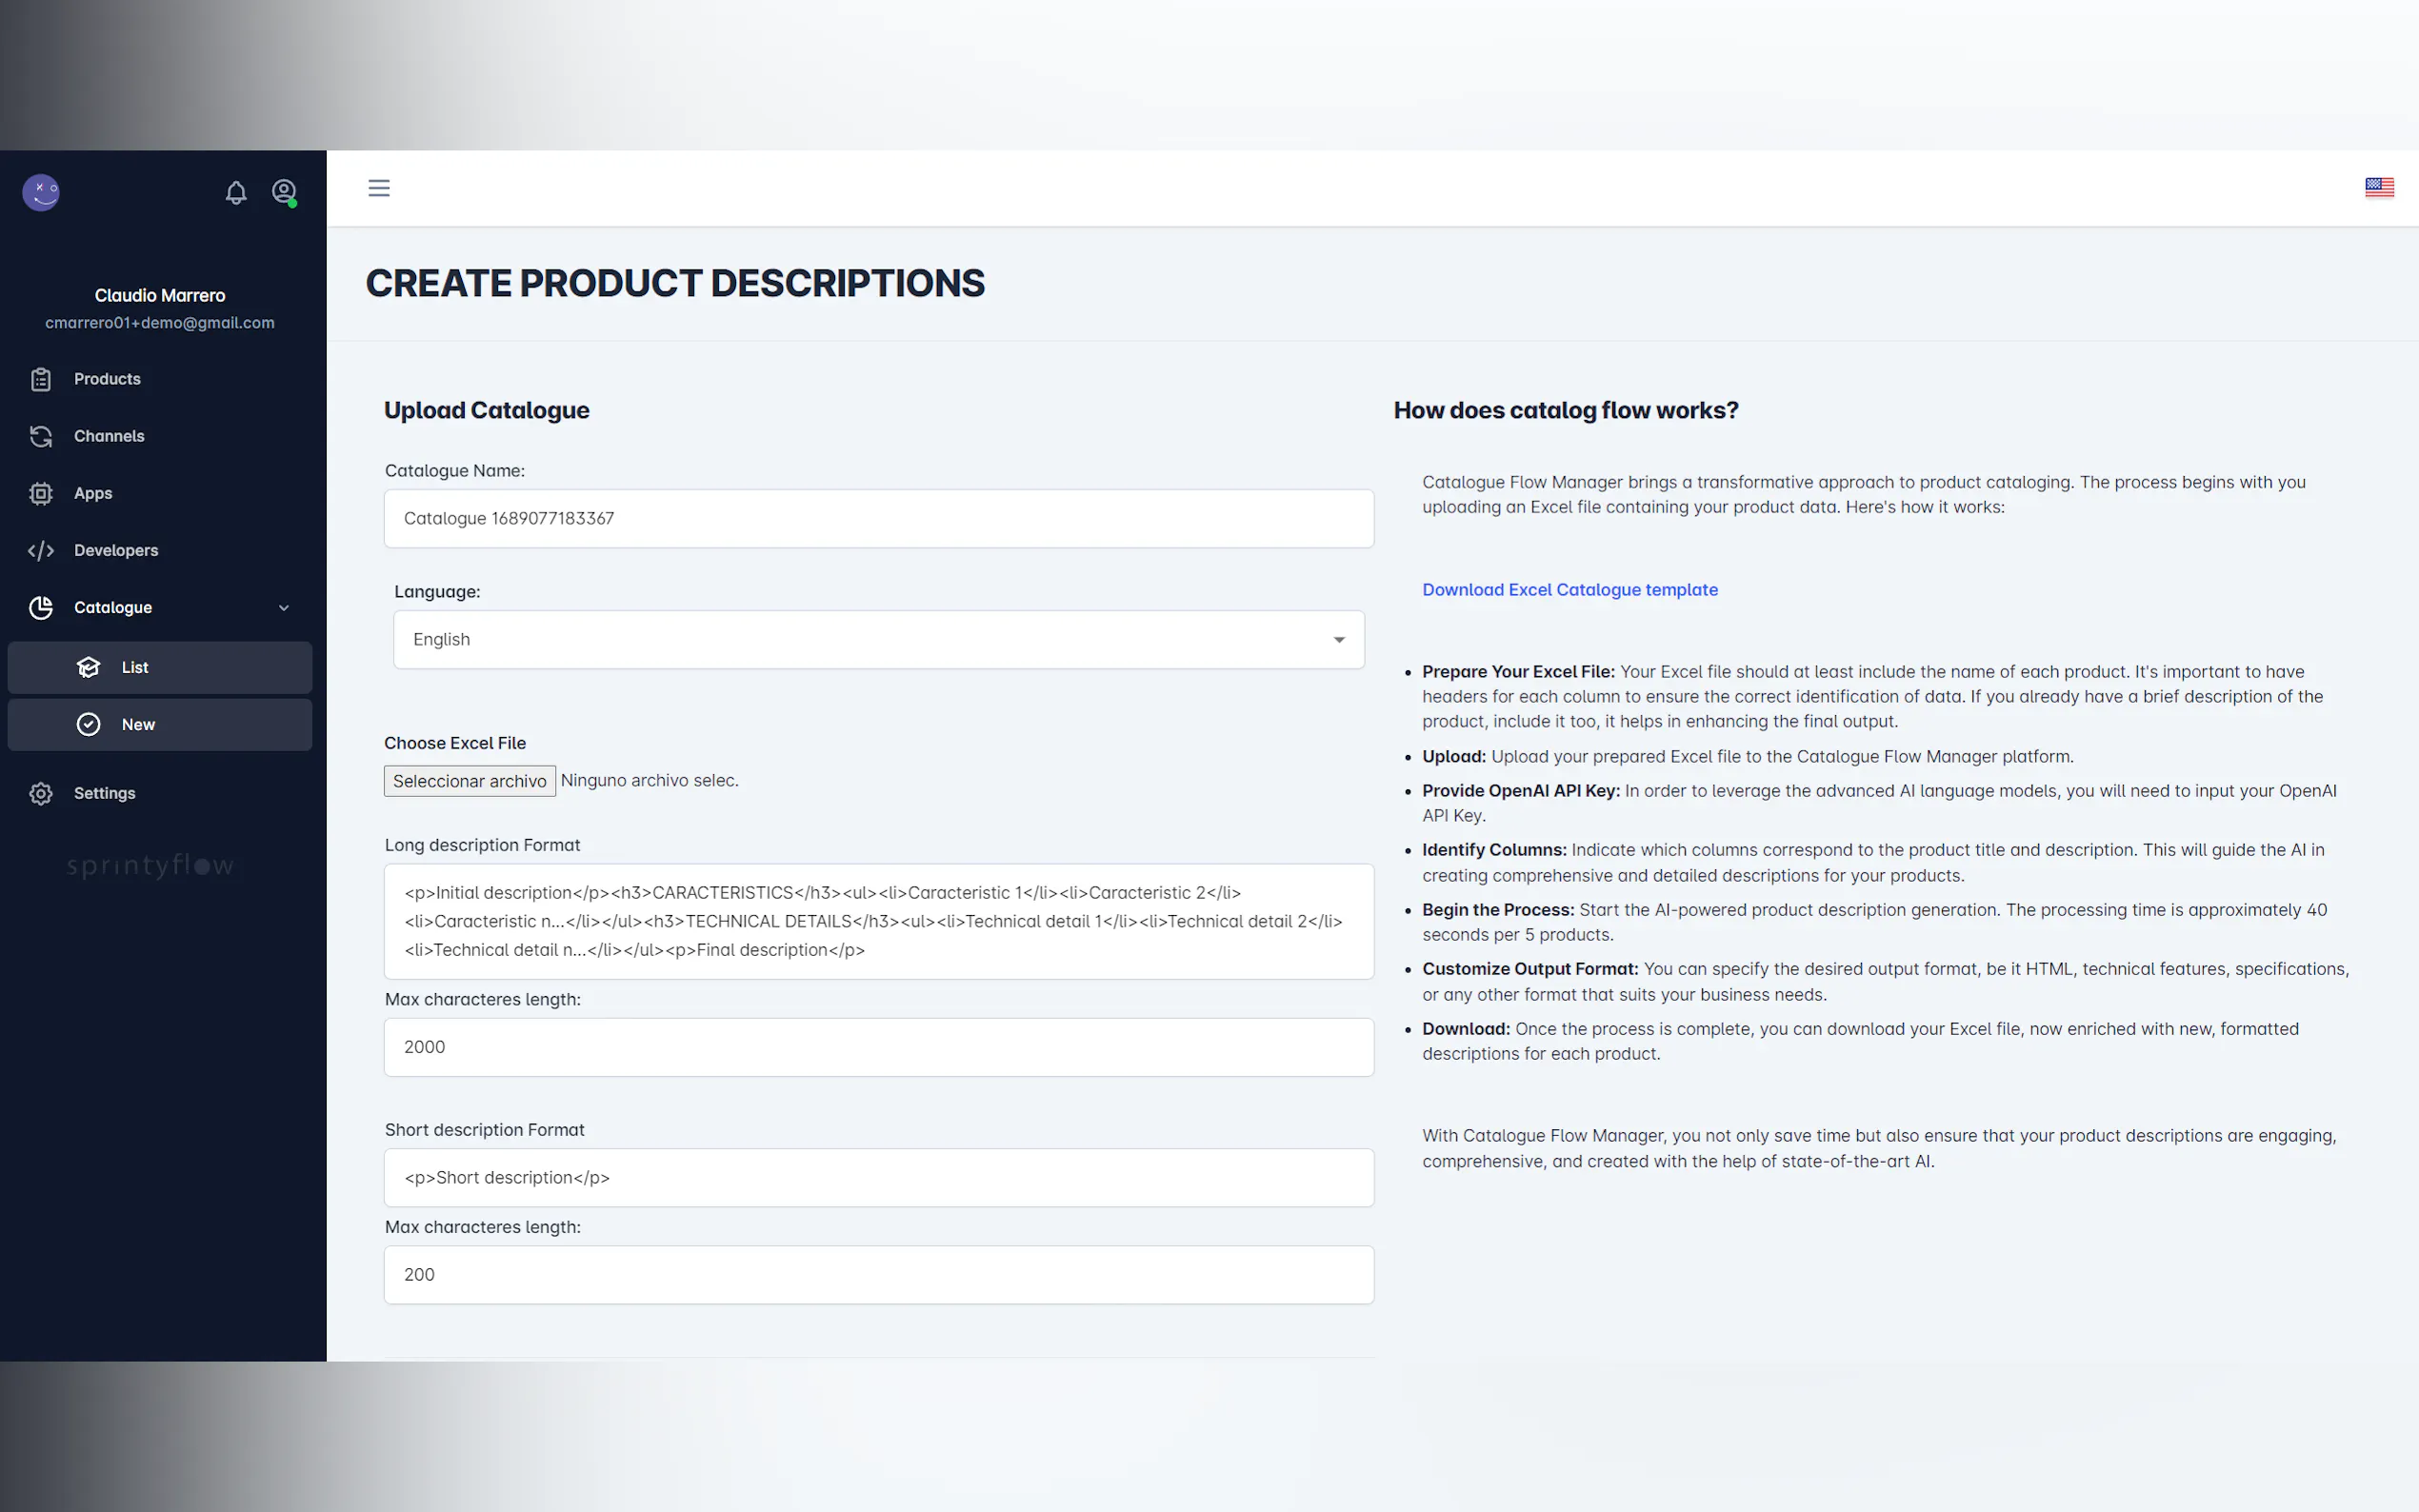Click the Settings gear icon

tap(41, 793)
